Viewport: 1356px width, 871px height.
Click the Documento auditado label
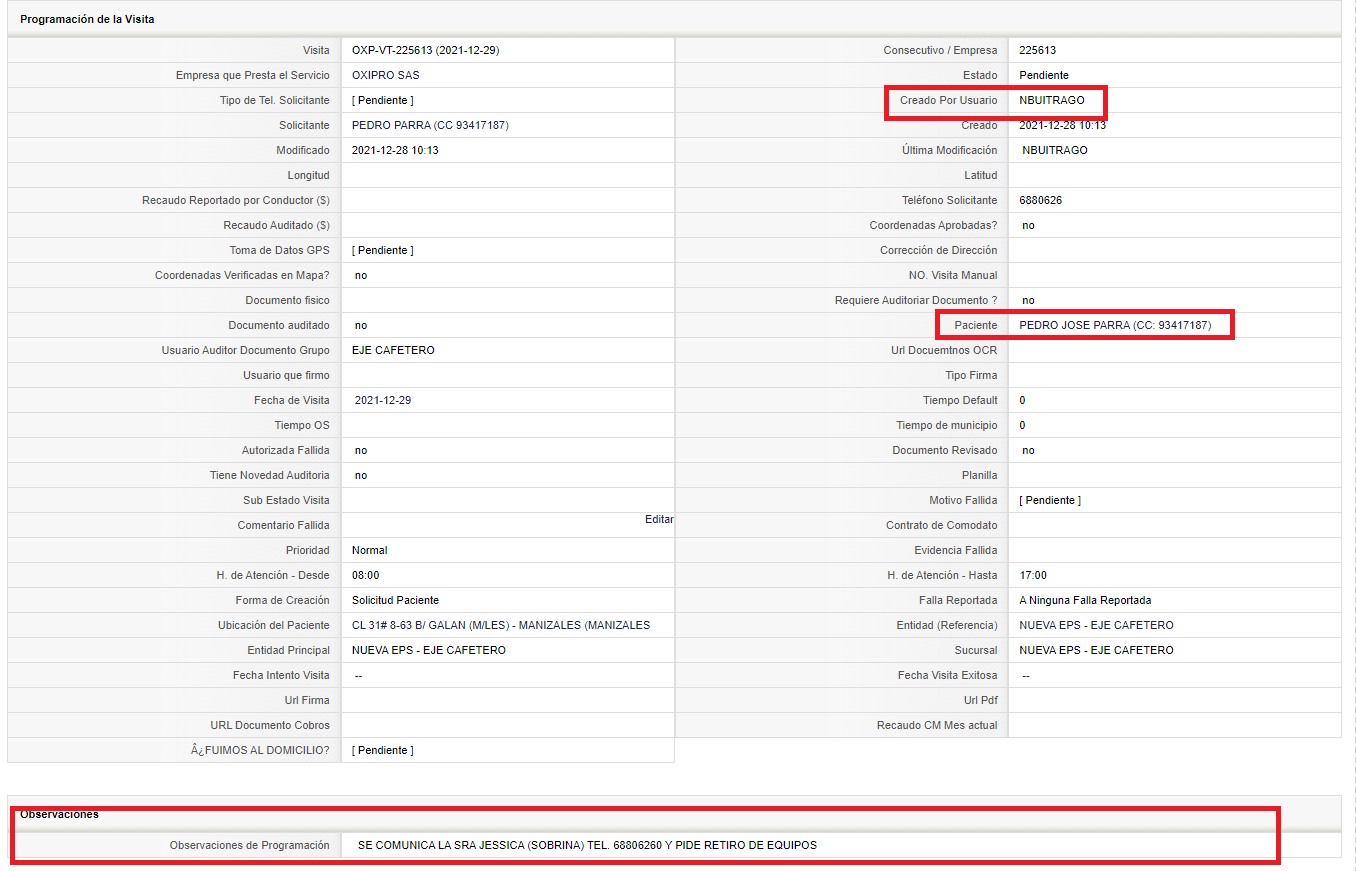coord(279,325)
